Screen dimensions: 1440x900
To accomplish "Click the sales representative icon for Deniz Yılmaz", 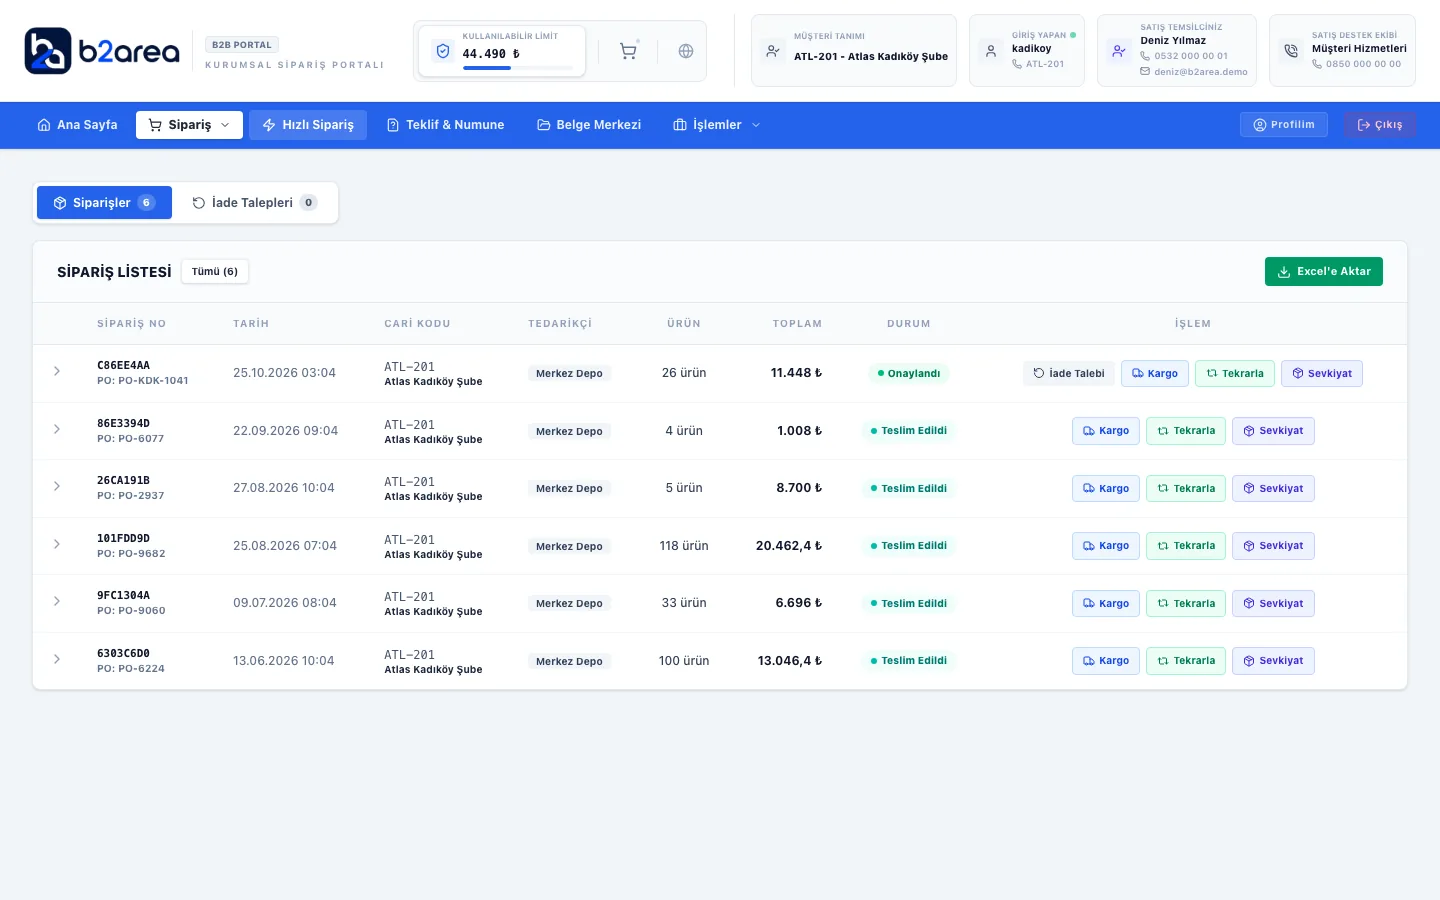I will (1119, 51).
